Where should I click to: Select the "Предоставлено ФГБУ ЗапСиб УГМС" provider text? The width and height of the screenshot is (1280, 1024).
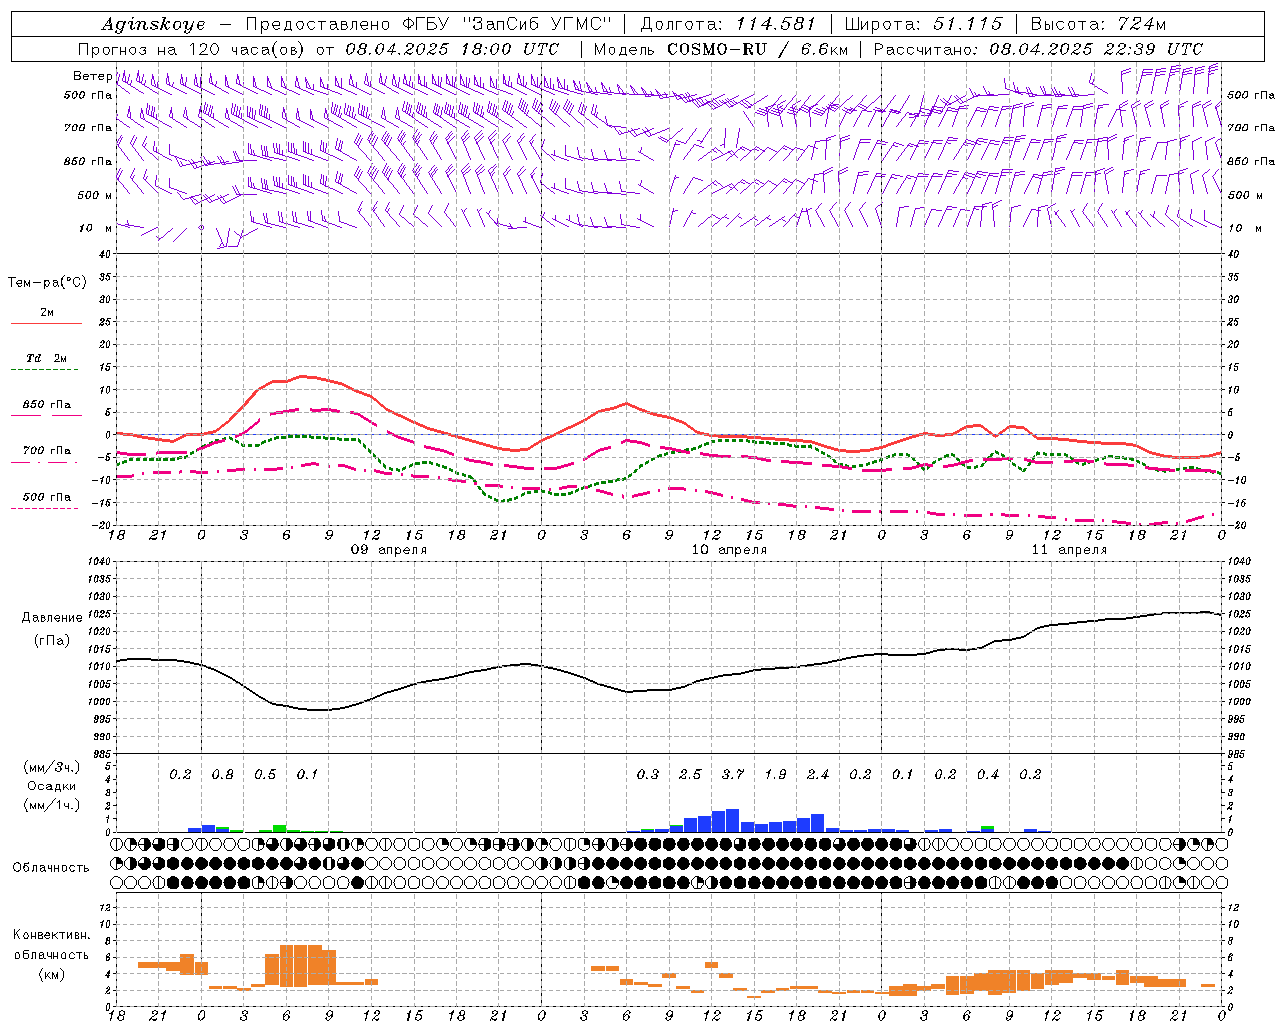tap(428, 25)
